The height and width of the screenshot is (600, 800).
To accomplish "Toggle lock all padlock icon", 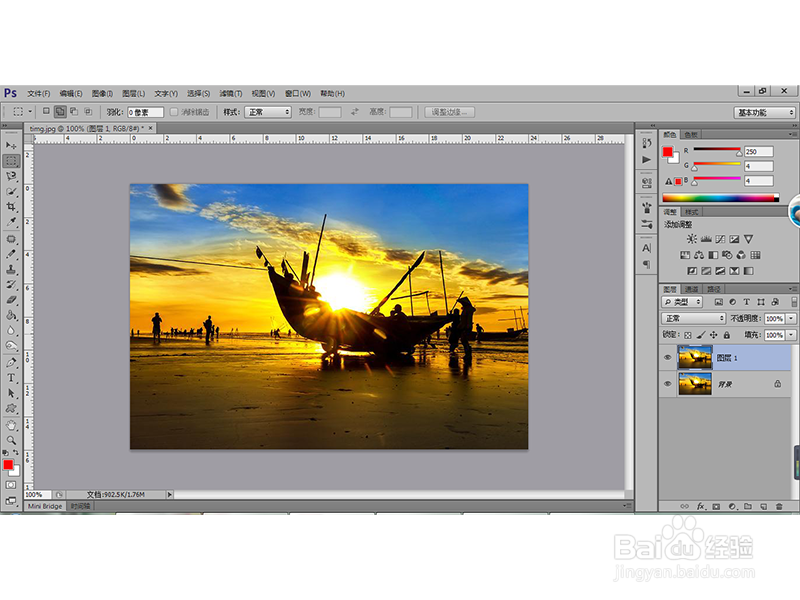I will point(727,335).
